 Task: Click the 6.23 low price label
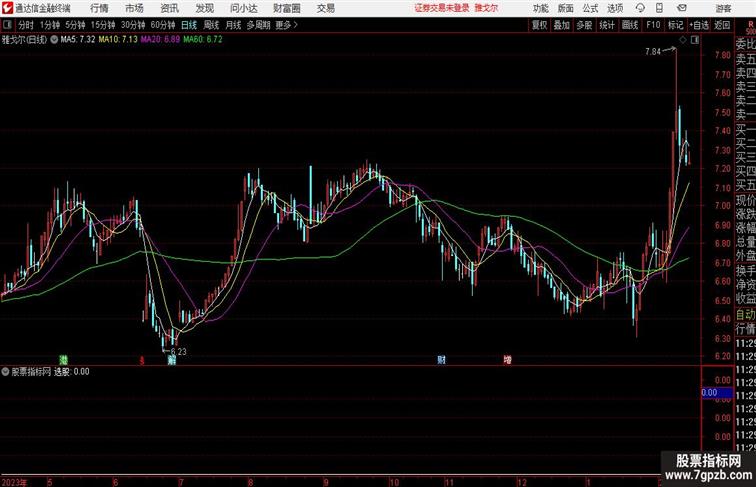point(178,352)
